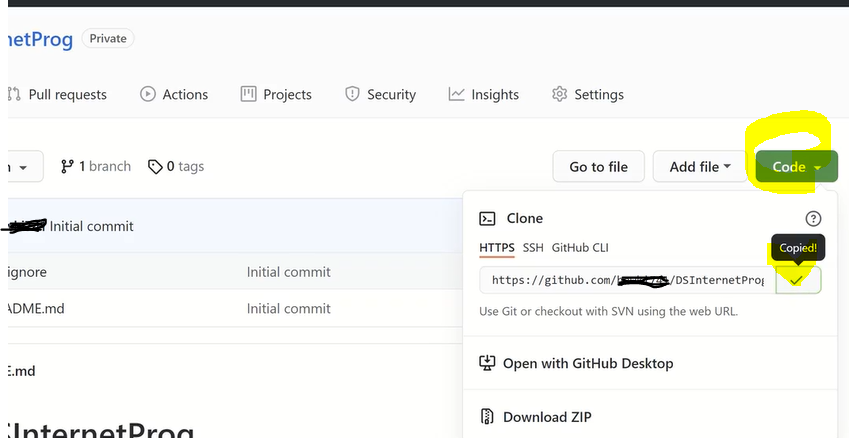Click the Clone terminal icon
849x438 pixels.
(487, 218)
